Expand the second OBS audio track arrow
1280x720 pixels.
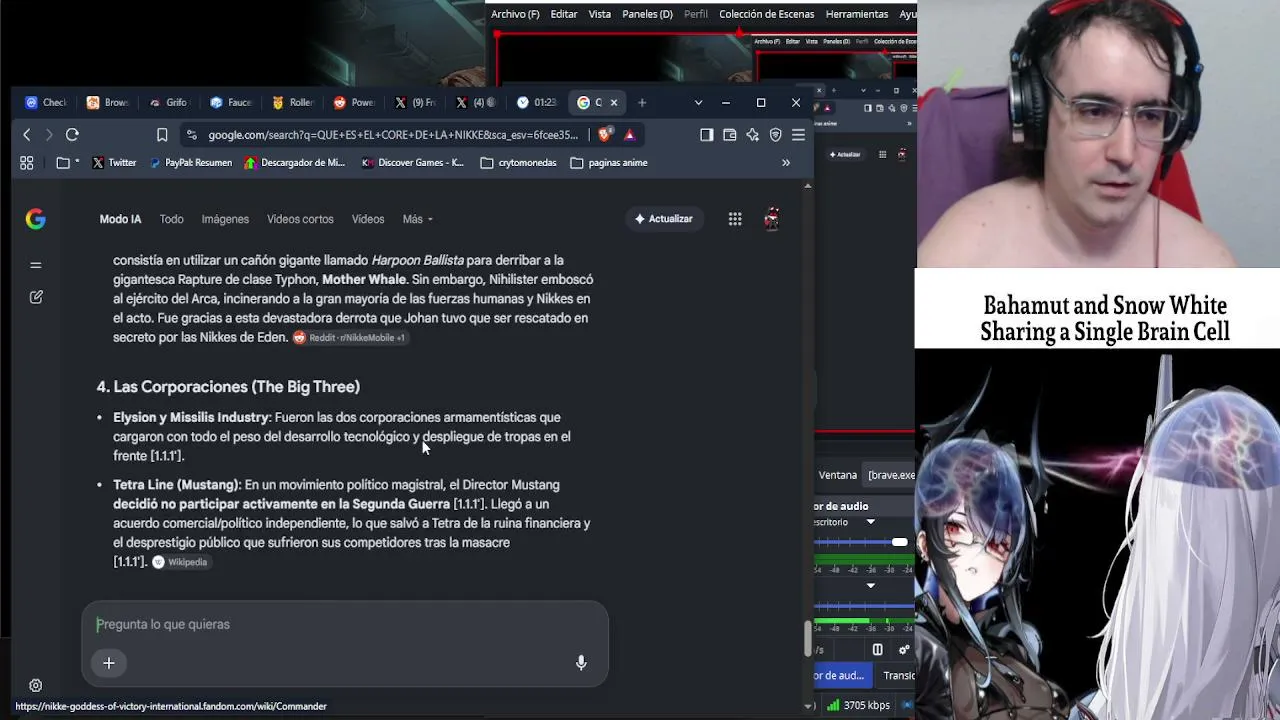870,586
